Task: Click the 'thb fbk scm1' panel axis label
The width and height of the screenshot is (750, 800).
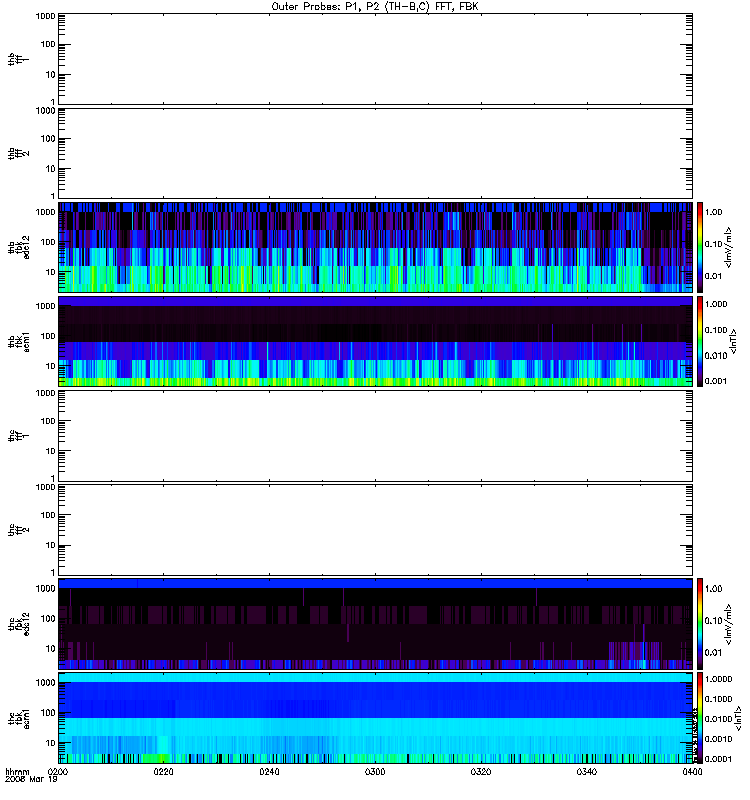Action: [x=18, y=341]
